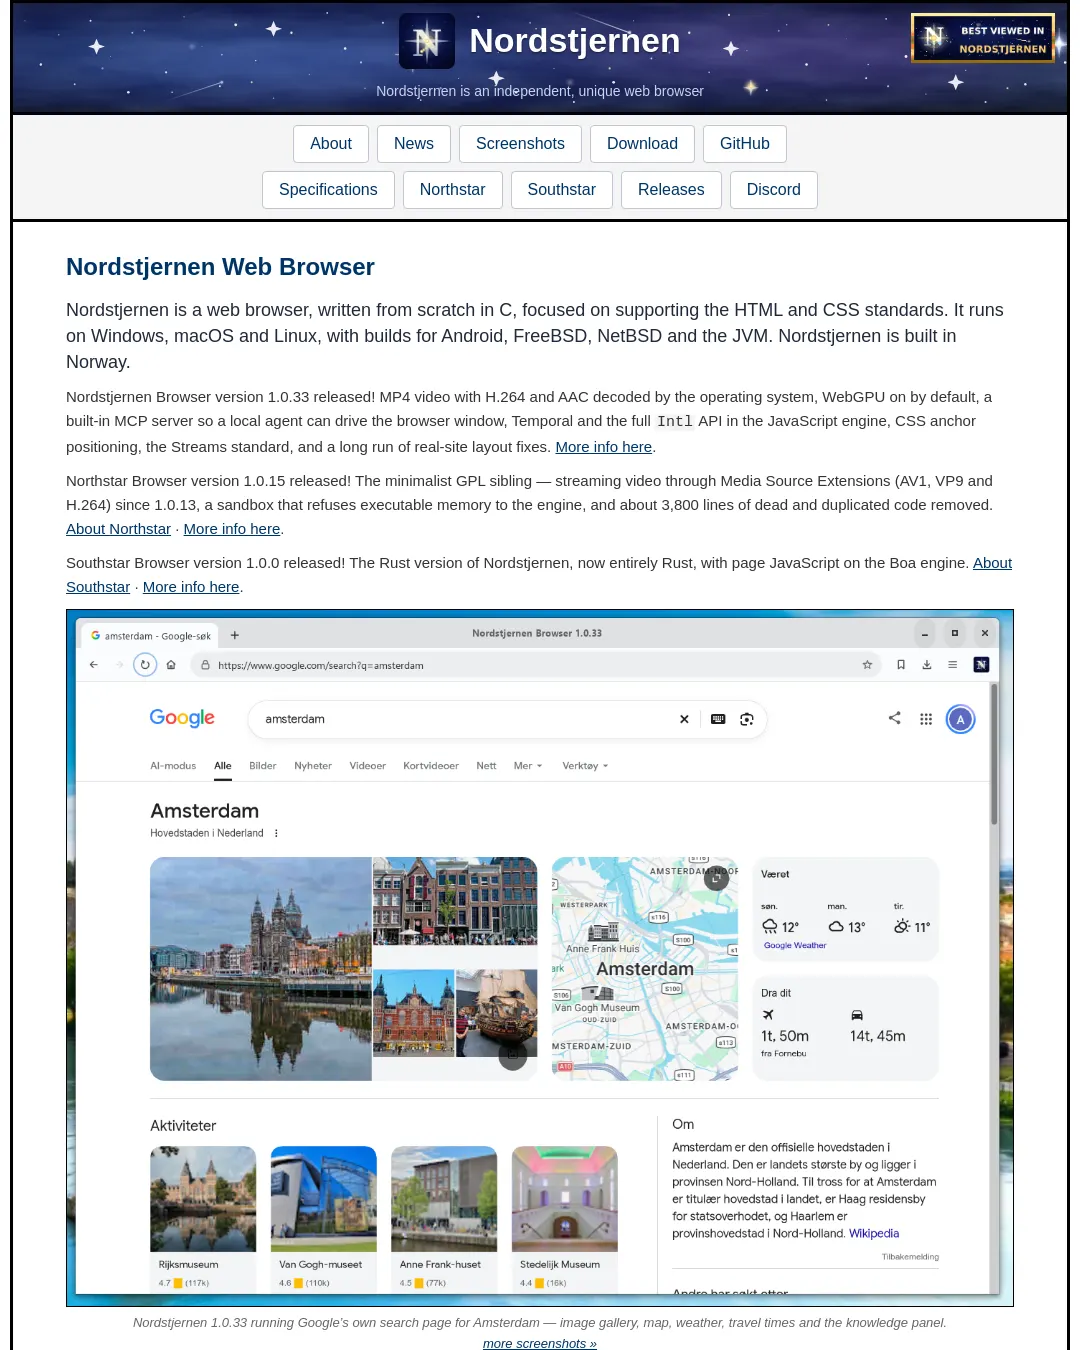
Task: Open the Releases navigation button
Action: [x=671, y=190]
